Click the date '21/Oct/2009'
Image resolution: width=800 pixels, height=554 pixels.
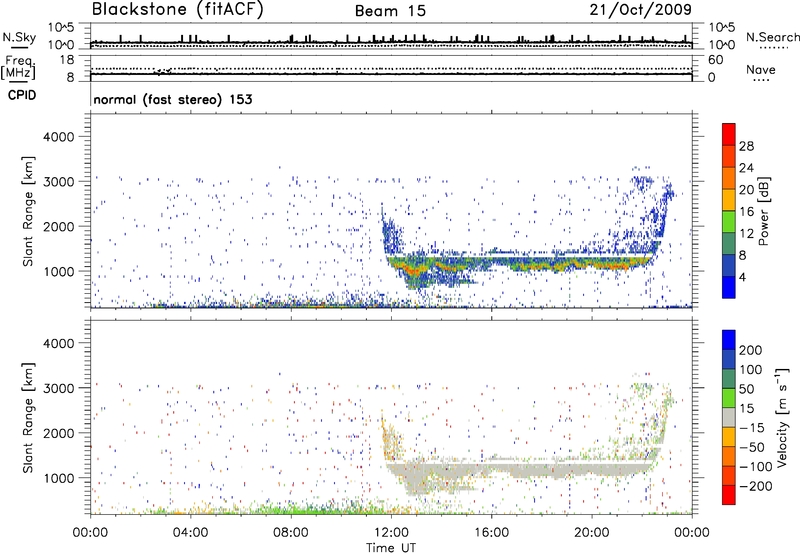[x=640, y=10]
